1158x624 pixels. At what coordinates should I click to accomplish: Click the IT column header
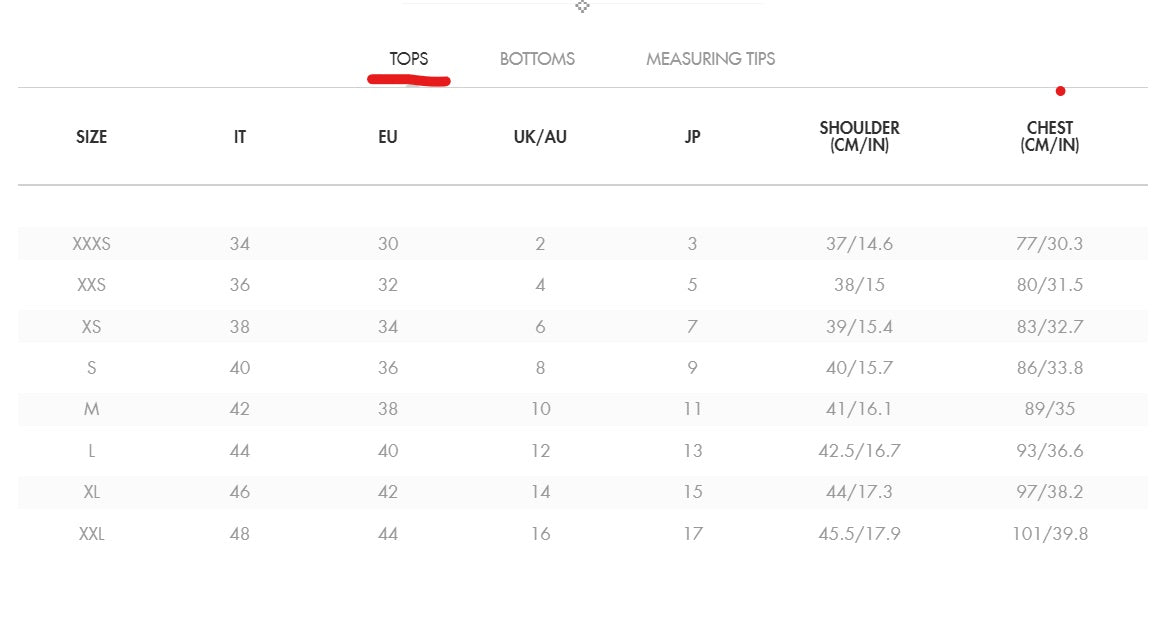pos(240,137)
